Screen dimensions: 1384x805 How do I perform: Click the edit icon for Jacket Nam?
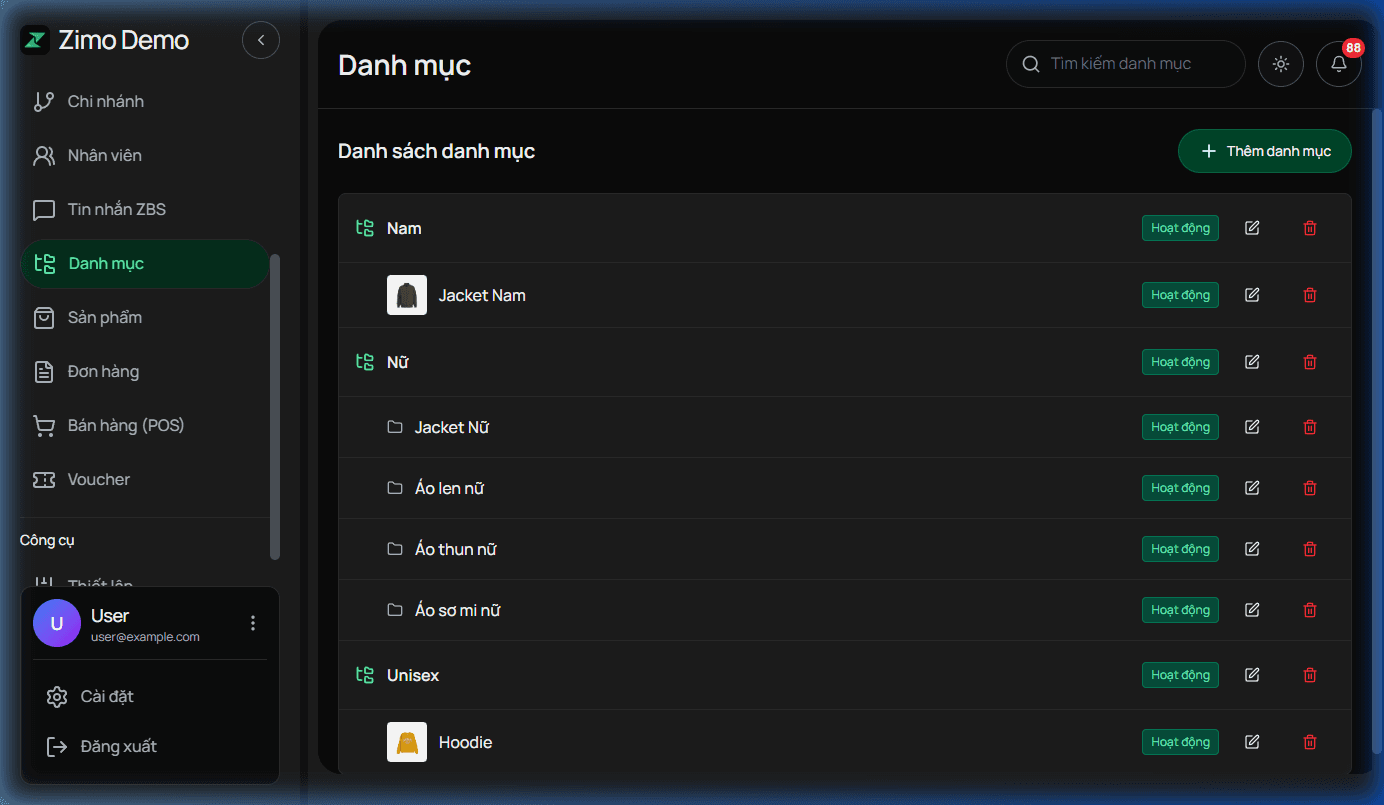click(x=1252, y=295)
